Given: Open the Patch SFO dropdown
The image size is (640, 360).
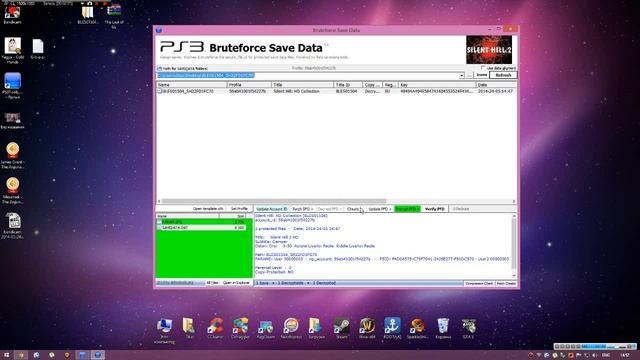Looking at the screenshot, I should click(x=302, y=209).
